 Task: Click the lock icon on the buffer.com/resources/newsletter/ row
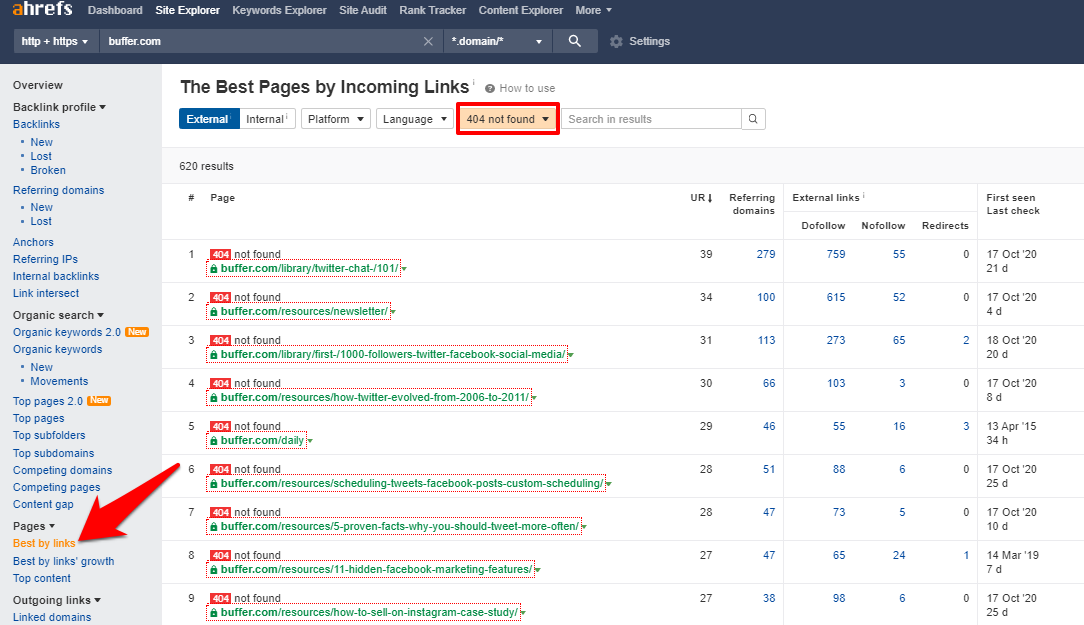213,312
